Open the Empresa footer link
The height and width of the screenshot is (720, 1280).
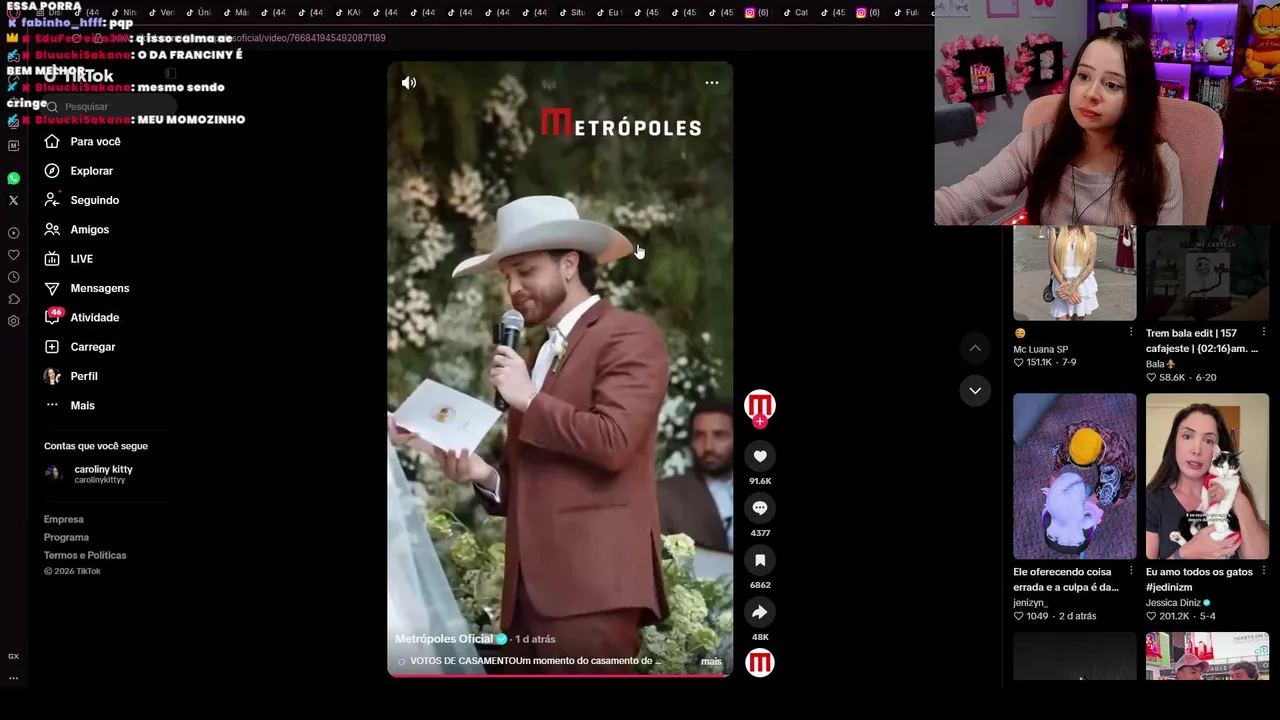(64, 519)
